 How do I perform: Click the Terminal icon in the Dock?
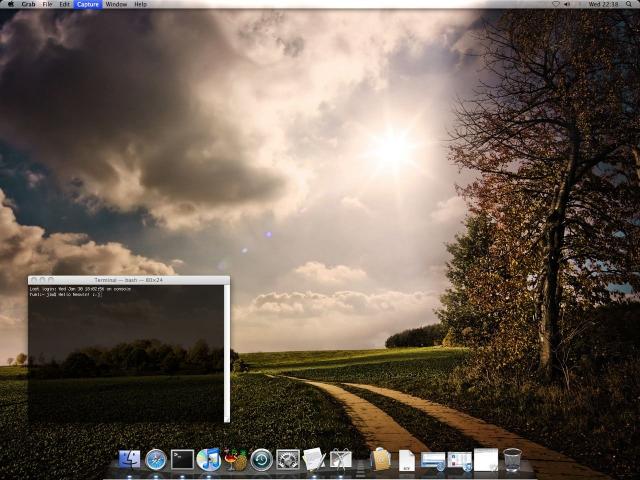(182, 460)
